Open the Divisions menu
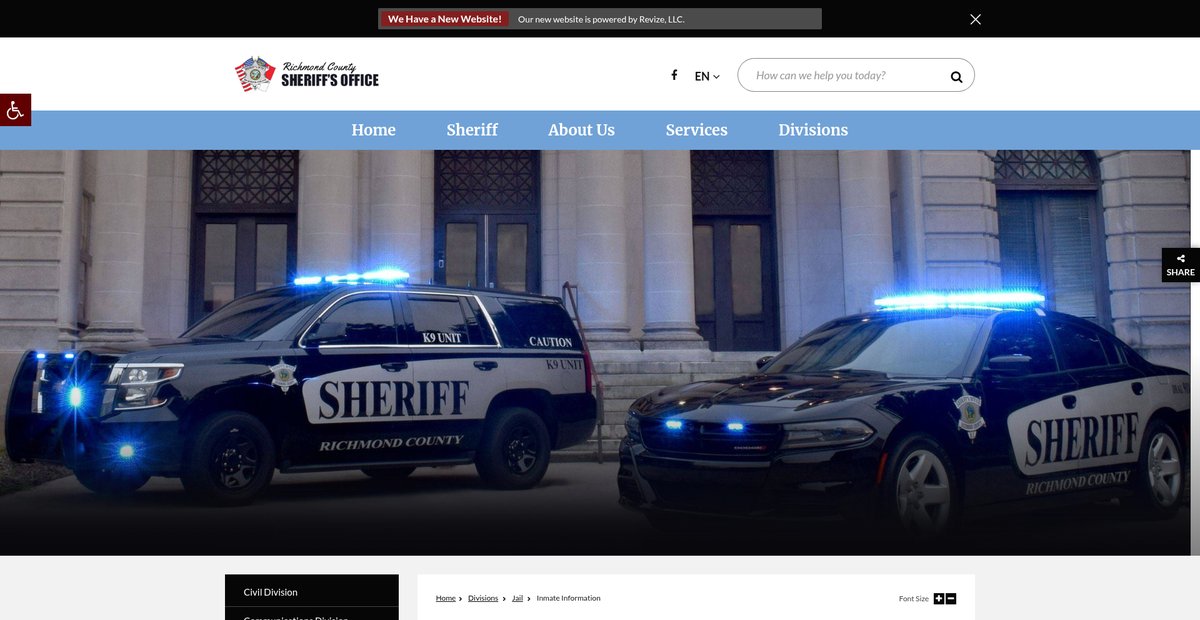This screenshot has height=620, width=1200. click(x=813, y=130)
